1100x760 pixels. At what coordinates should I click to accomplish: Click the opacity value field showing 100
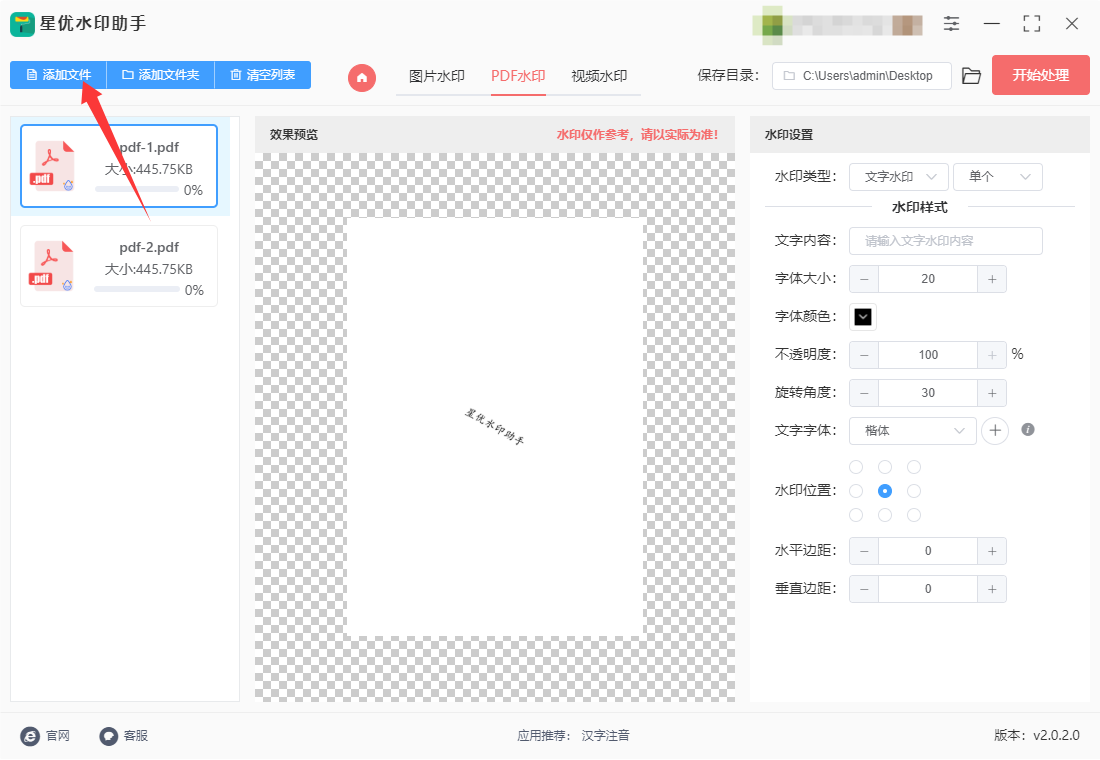[927, 355]
